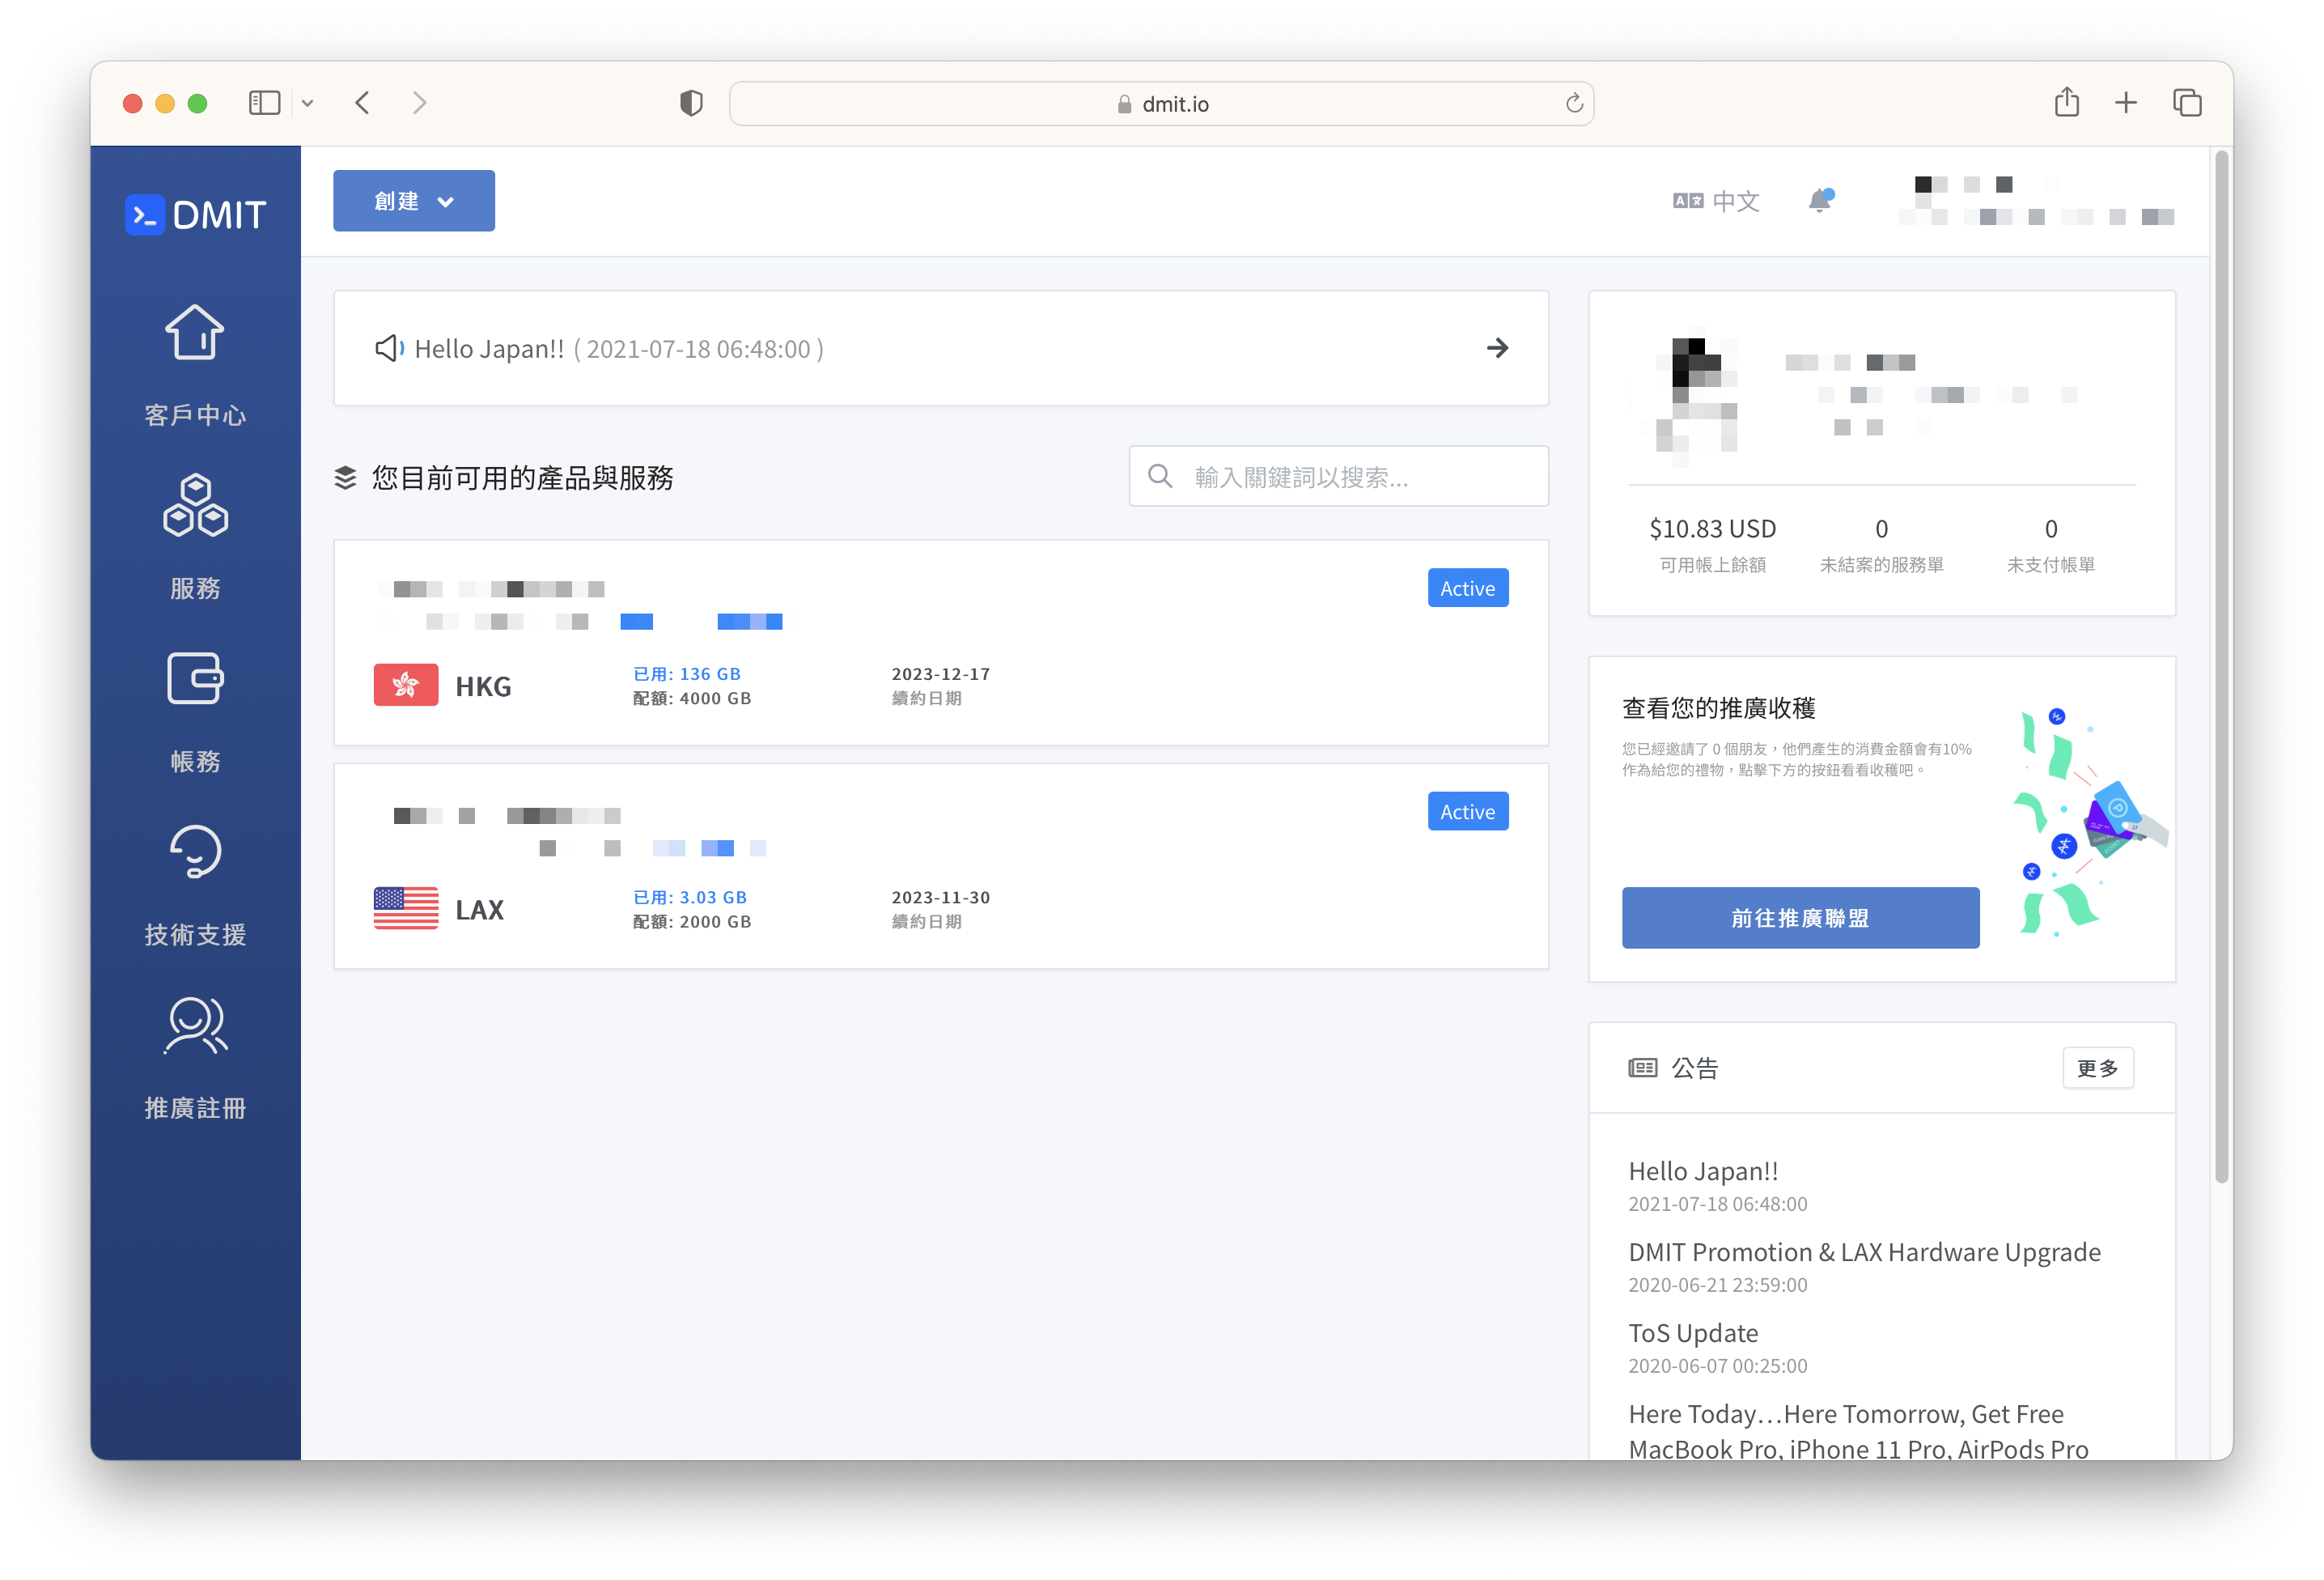Reload the dmit.io page
This screenshot has height=1580, width=2324.
click(x=1574, y=103)
